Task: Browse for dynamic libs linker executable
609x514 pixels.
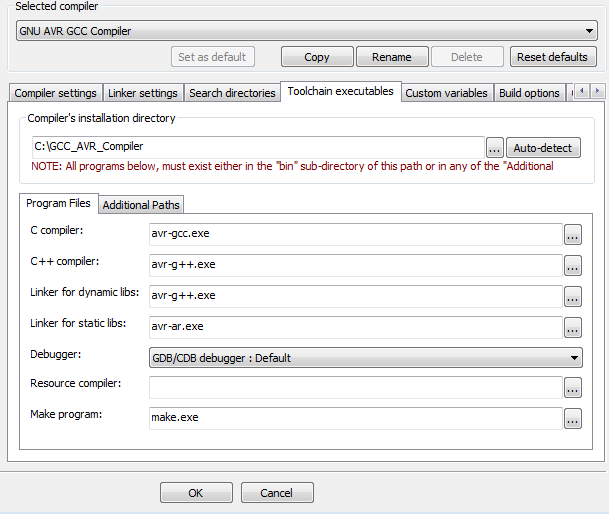Action: click(572, 297)
